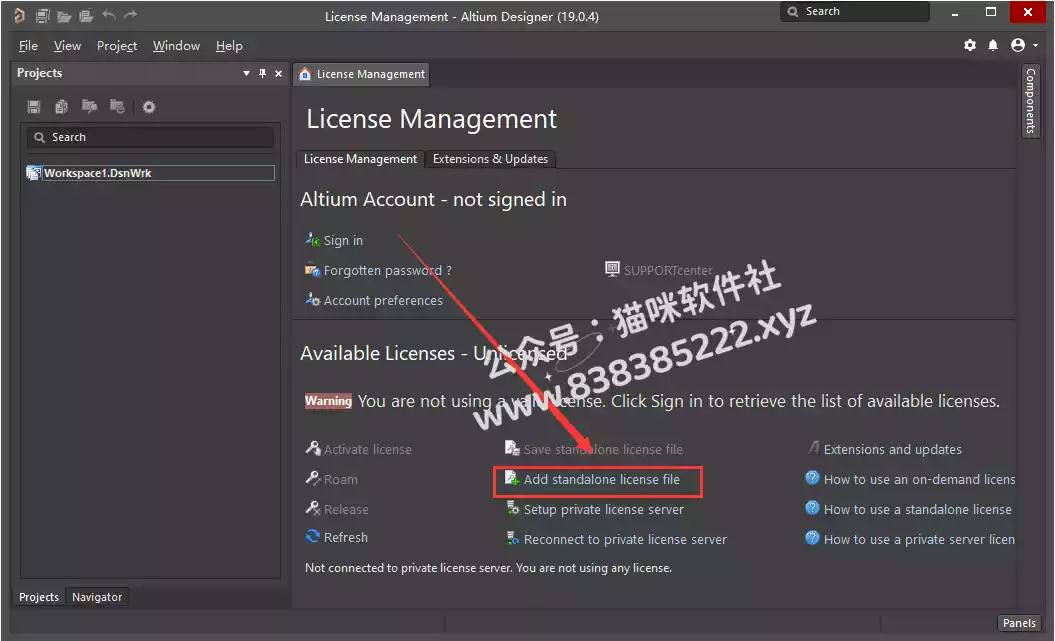This screenshot has height=641, width=1055.
Task: Click the Projects panel Search field
Action: click(x=150, y=137)
